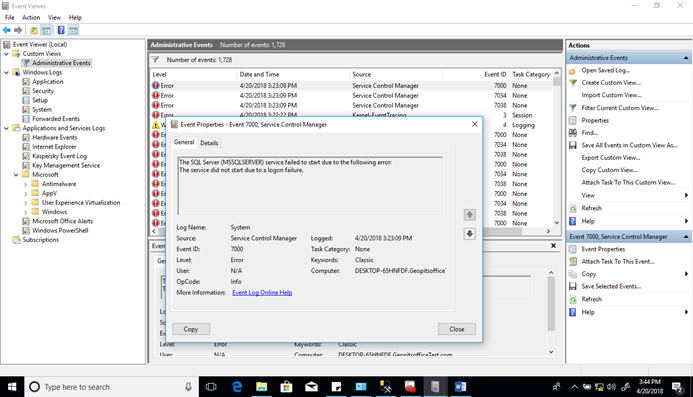Select the Security log in tree

coord(43,91)
